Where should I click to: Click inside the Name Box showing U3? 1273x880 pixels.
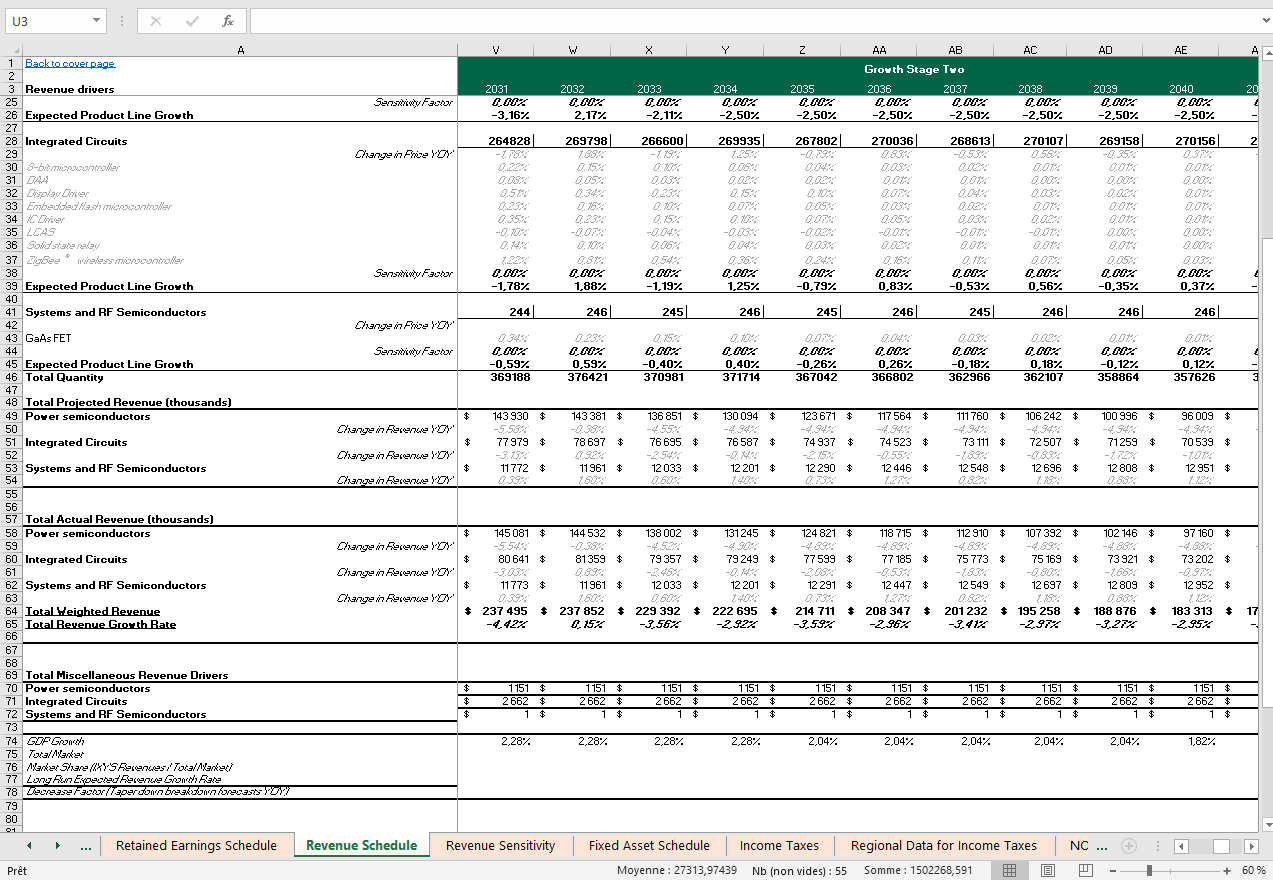pos(47,21)
